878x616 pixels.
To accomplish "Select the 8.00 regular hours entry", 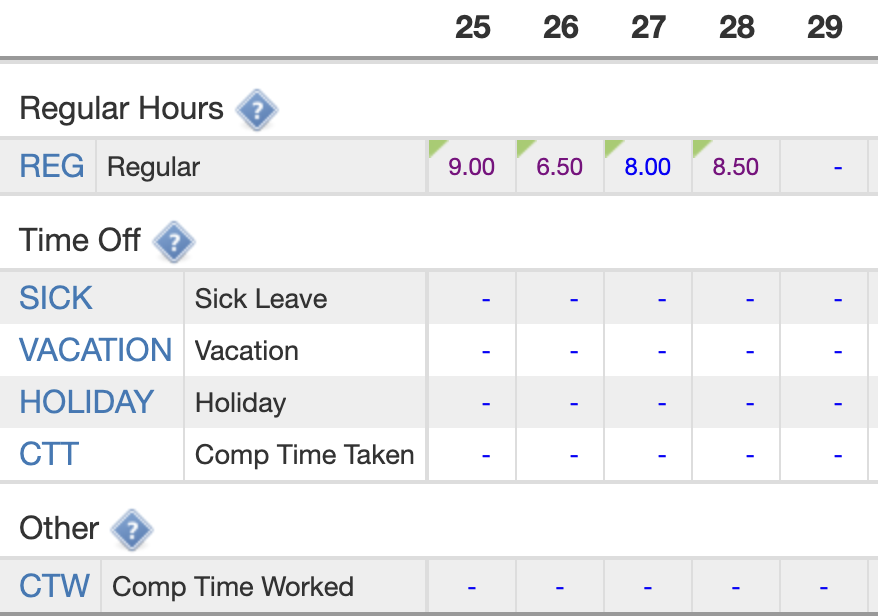I will [x=647, y=167].
